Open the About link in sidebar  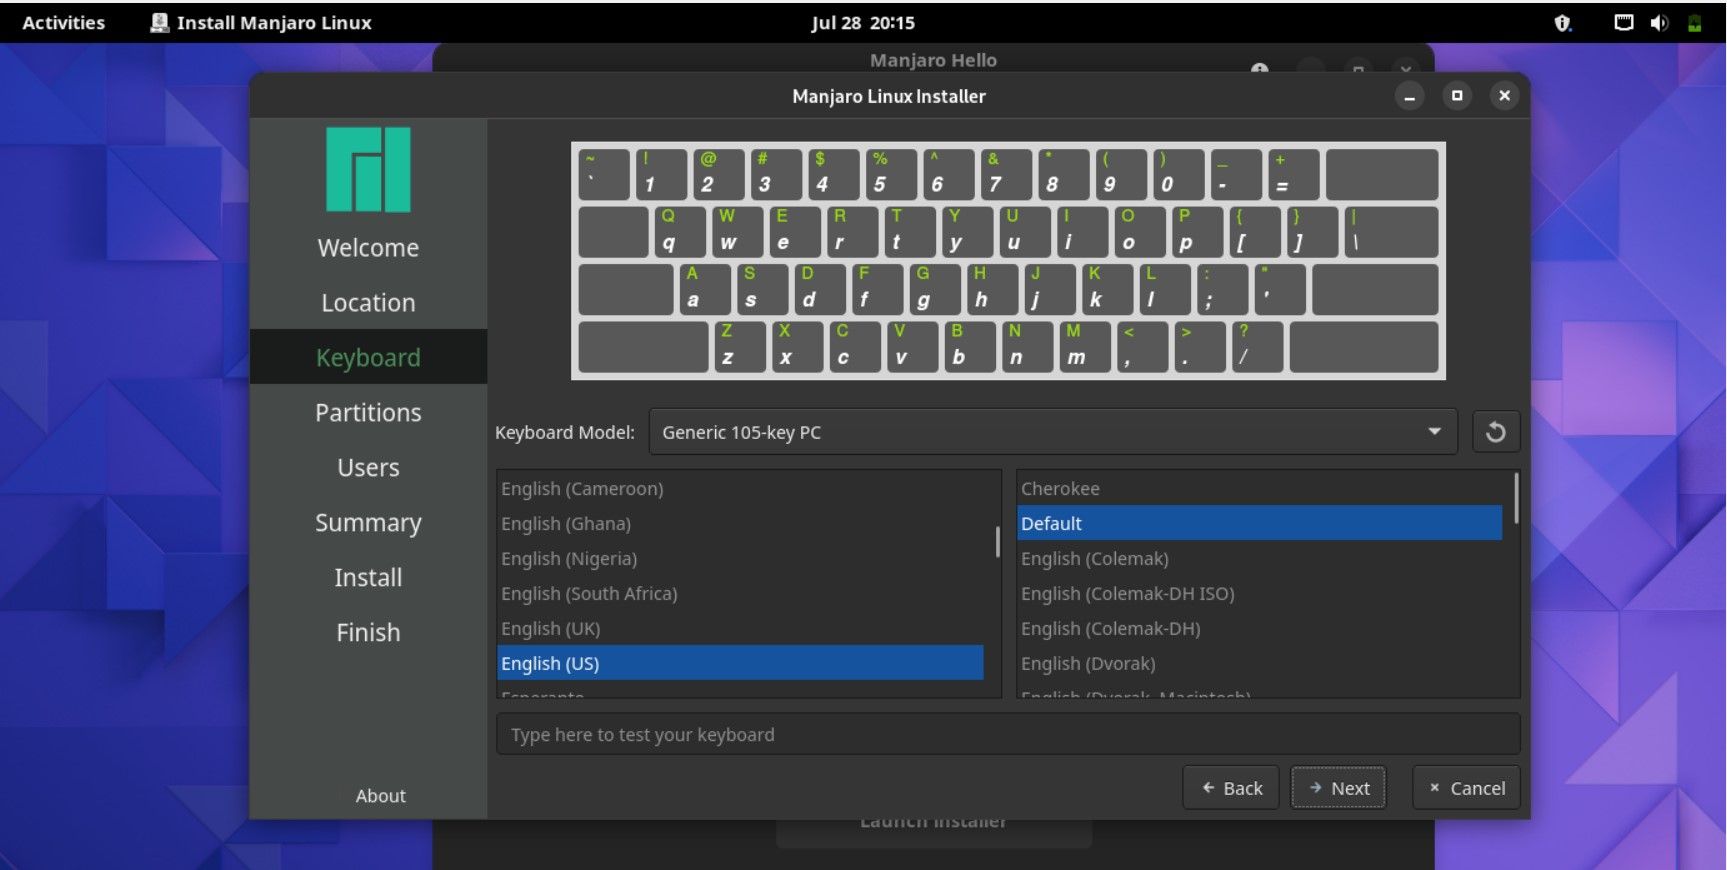(380, 796)
